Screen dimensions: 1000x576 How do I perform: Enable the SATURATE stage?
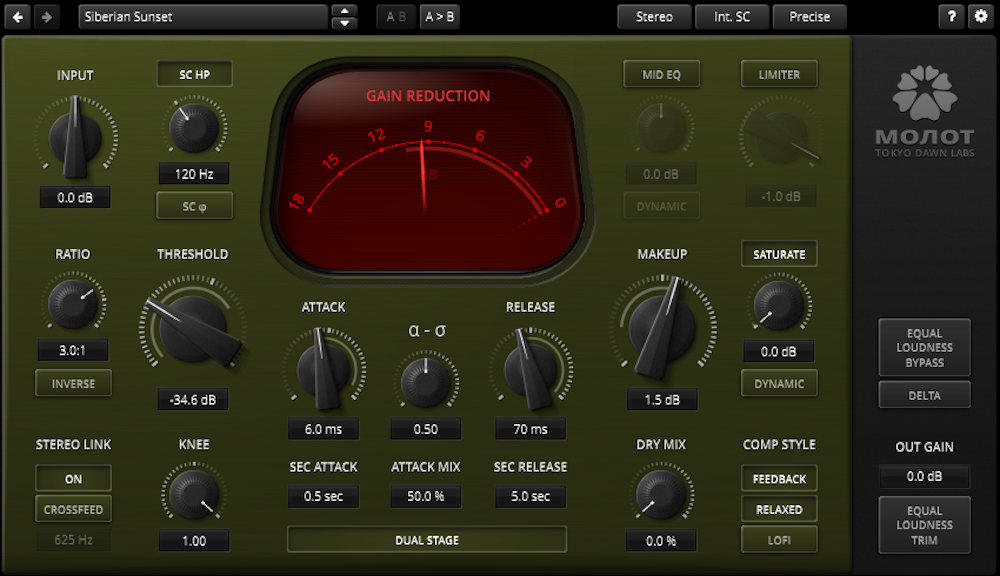779,253
